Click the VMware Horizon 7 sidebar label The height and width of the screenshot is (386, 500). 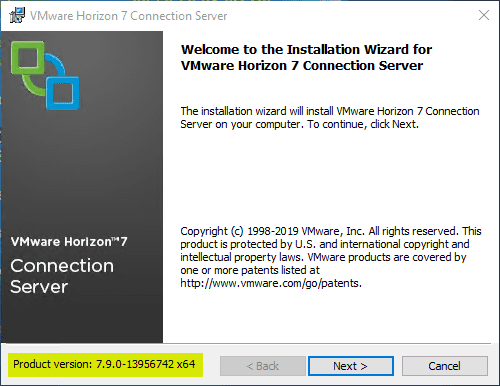click(69, 242)
